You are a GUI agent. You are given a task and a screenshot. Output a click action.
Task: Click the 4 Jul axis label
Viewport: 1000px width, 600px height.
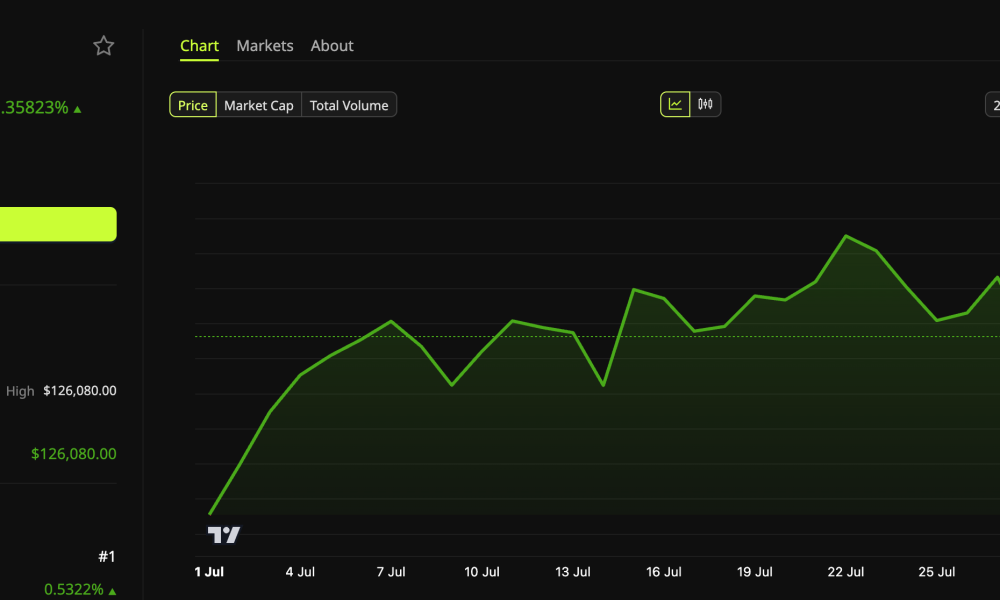(x=300, y=572)
